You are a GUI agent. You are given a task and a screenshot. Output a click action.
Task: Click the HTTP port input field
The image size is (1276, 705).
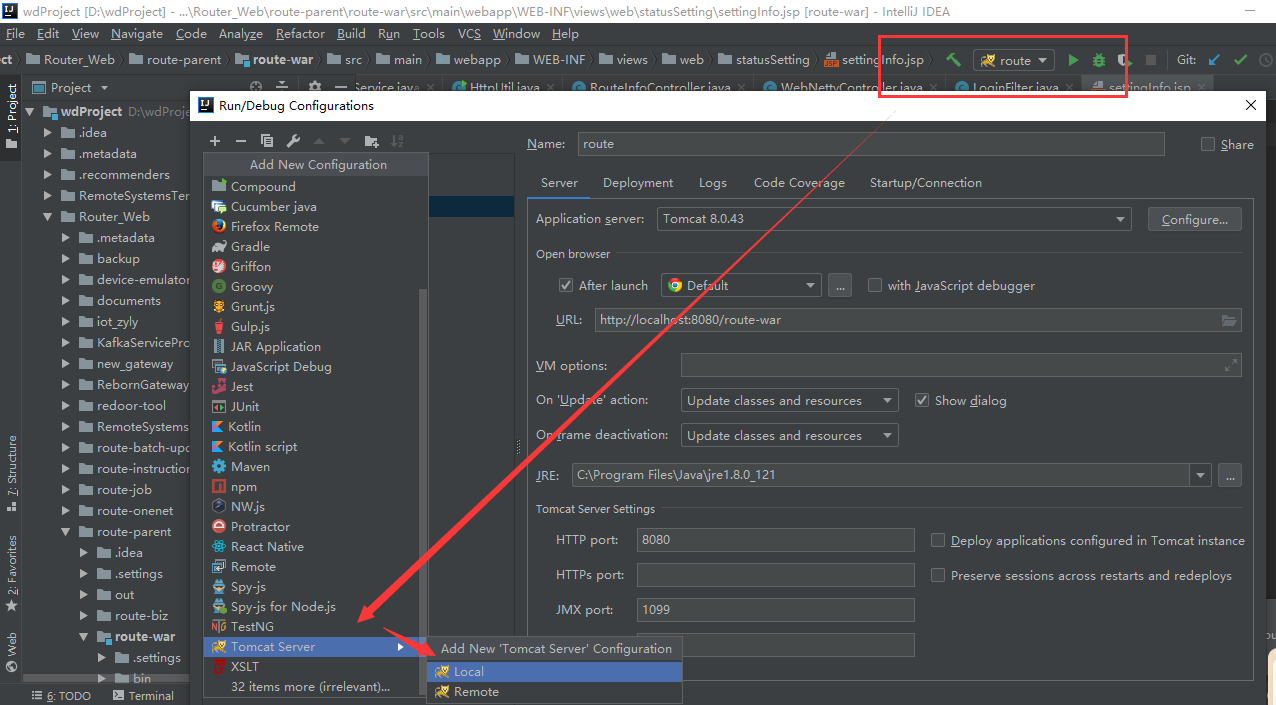[775, 540]
